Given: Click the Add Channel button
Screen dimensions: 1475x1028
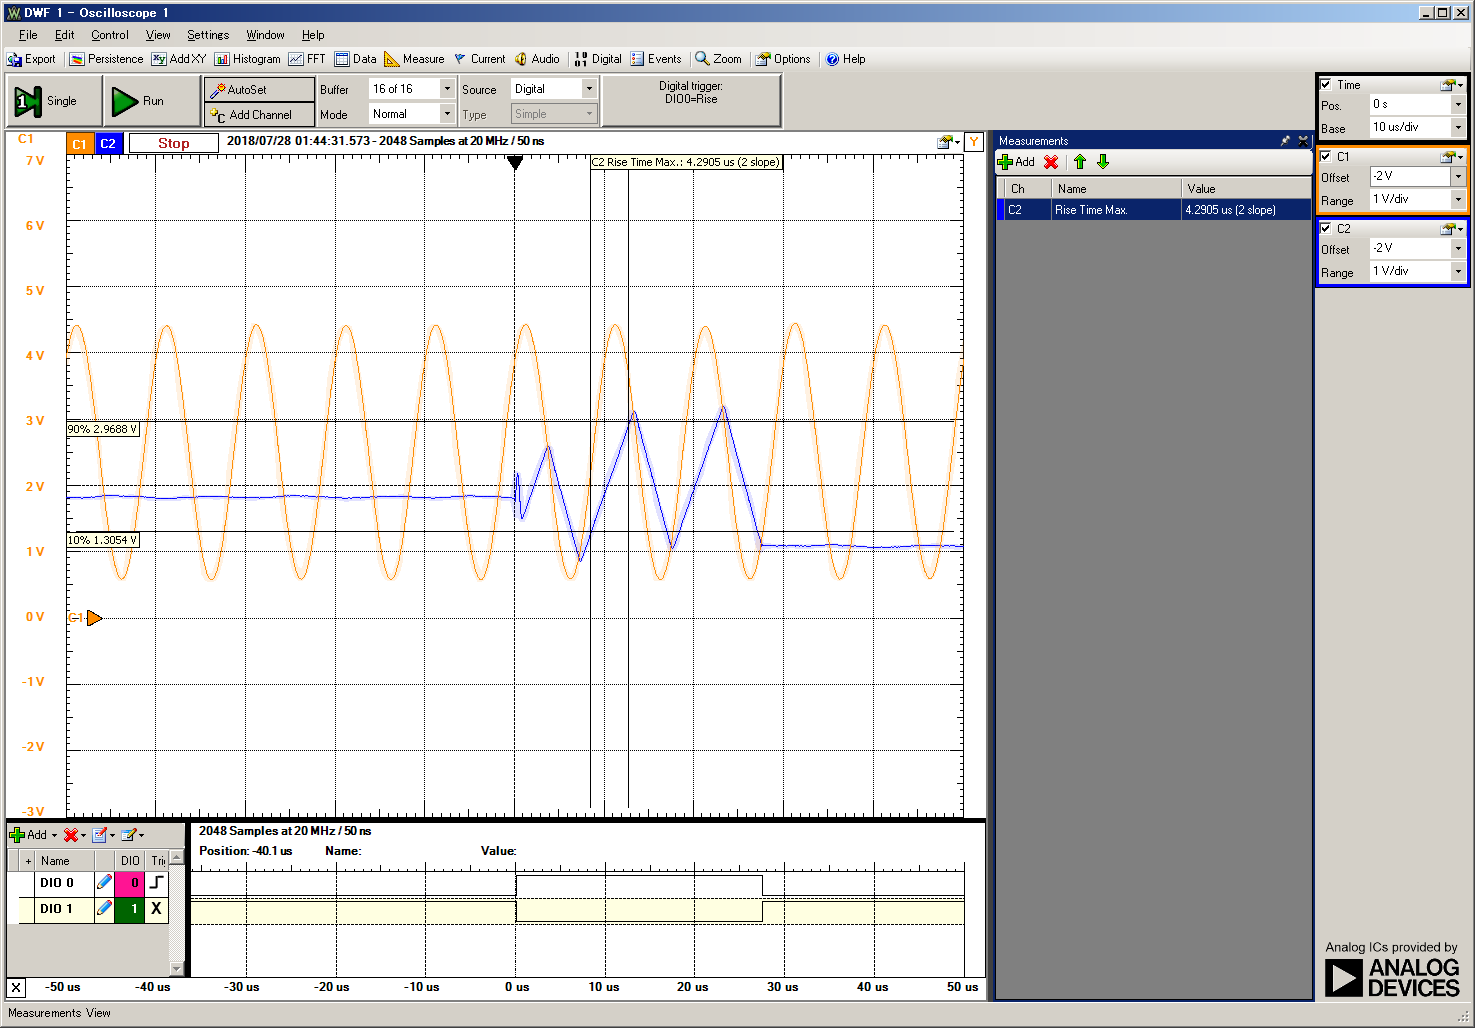Looking at the screenshot, I should tap(259, 115).
